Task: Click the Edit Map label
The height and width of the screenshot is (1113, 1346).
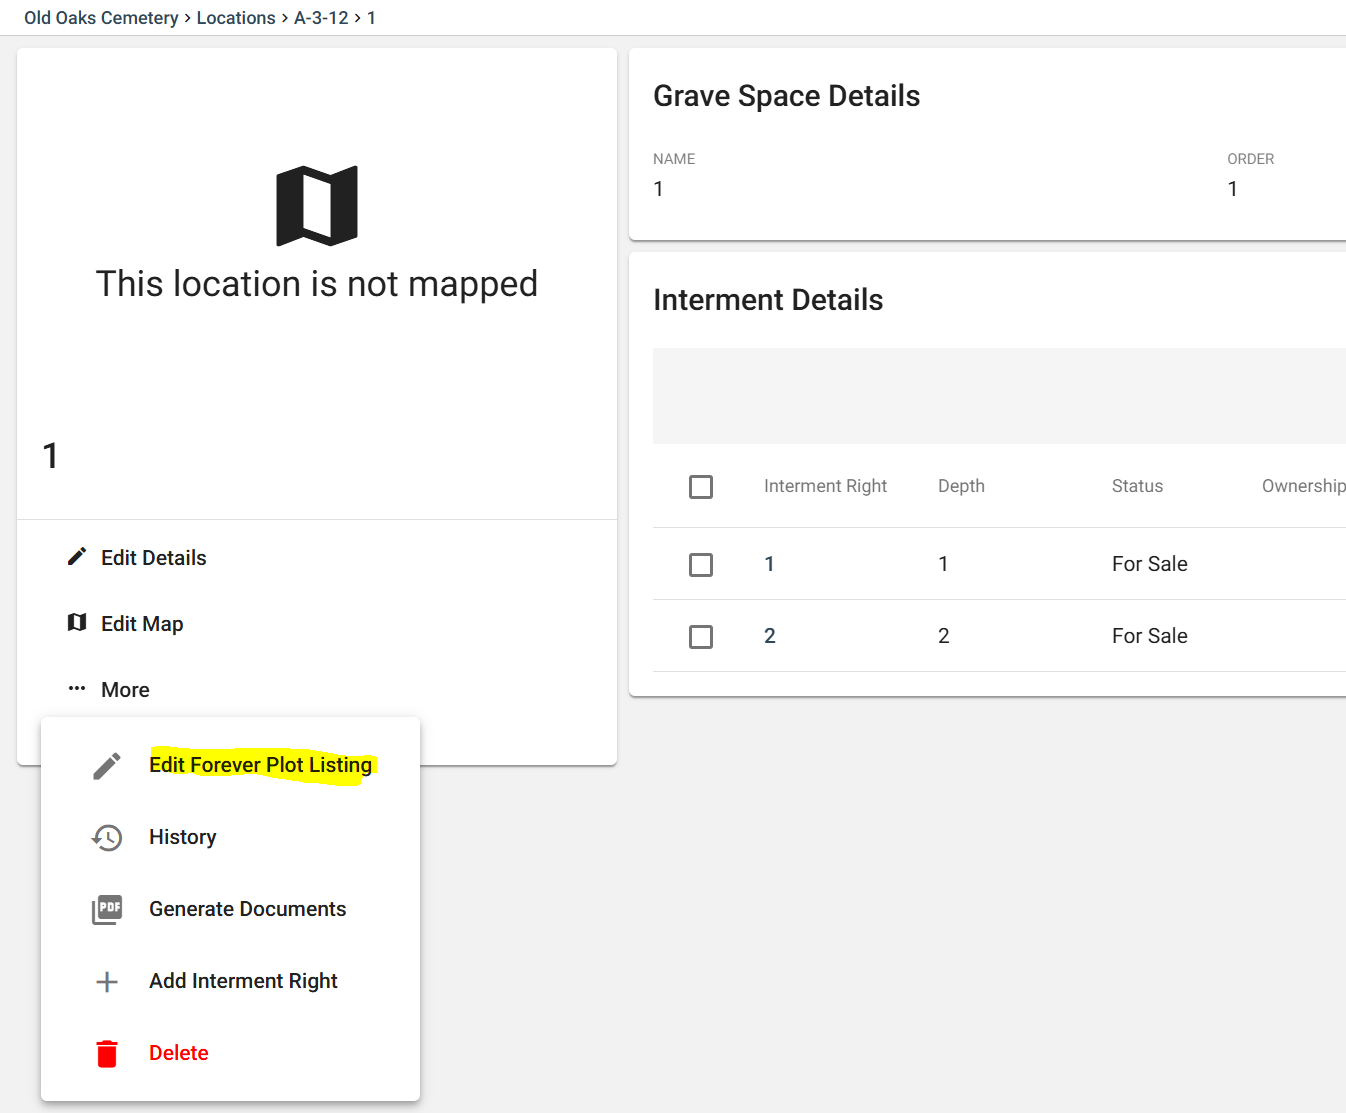Action: click(142, 624)
